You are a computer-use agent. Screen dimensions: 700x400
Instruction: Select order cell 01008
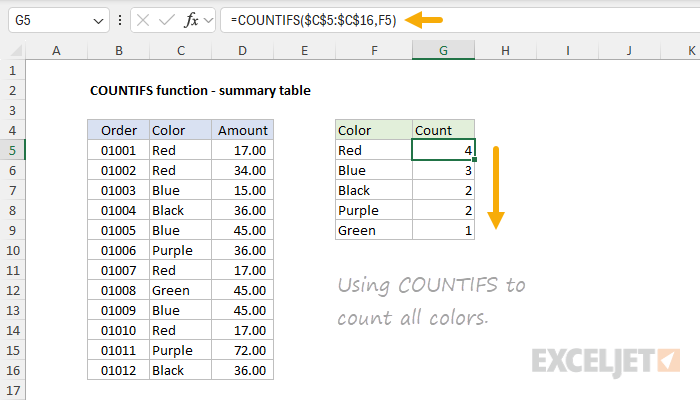118,291
